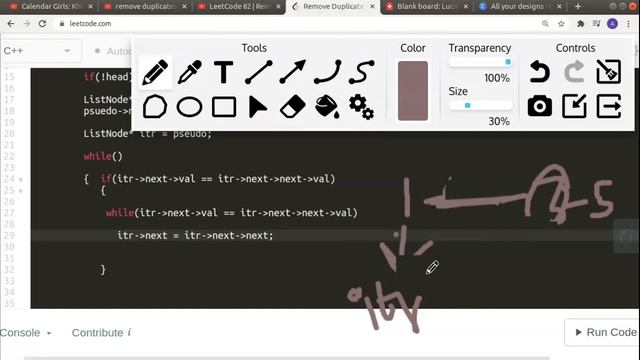The width and height of the screenshot is (640, 360).
Task: Switch to the LeetCode 82 YouTube tab
Action: pos(238,7)
